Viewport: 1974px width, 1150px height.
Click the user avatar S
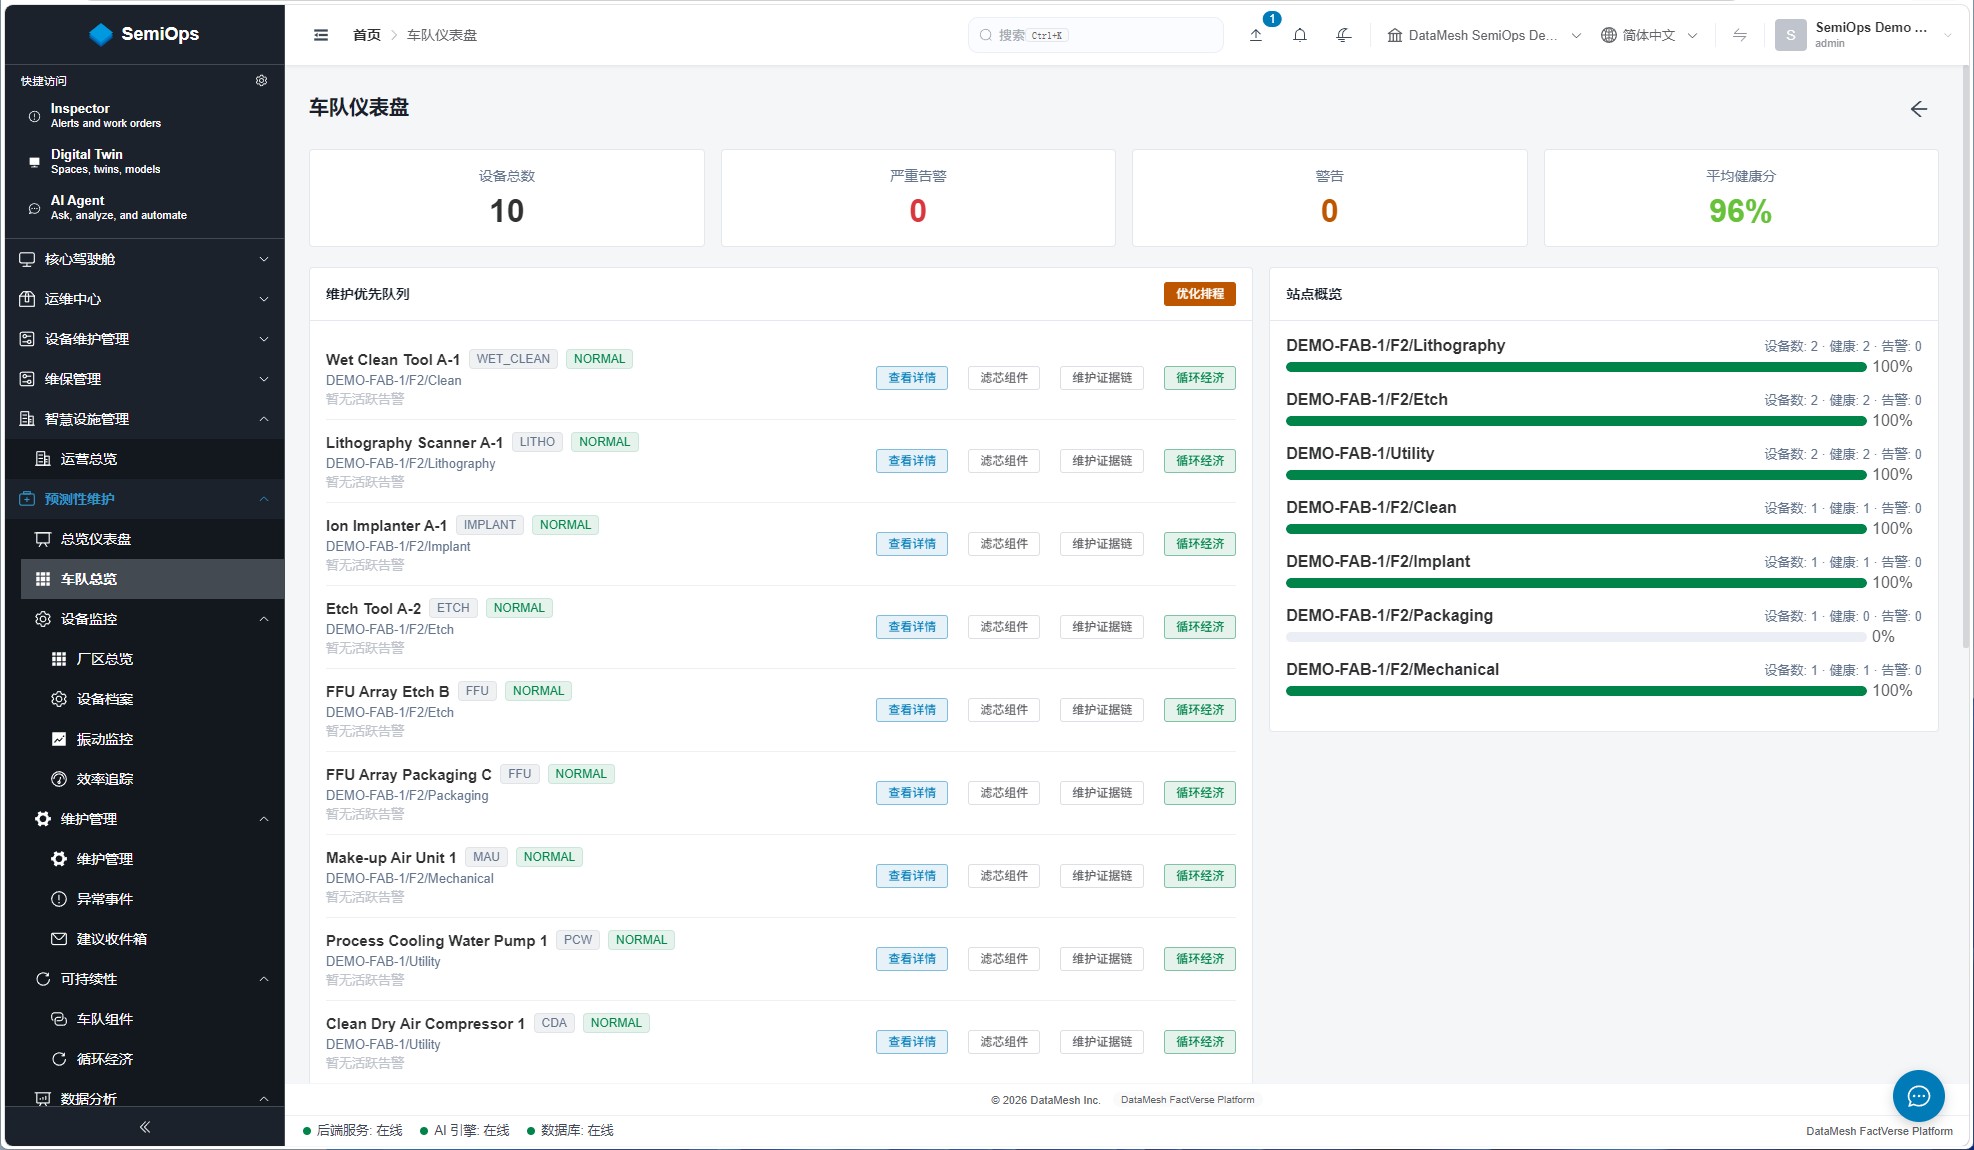point(1790,35)
